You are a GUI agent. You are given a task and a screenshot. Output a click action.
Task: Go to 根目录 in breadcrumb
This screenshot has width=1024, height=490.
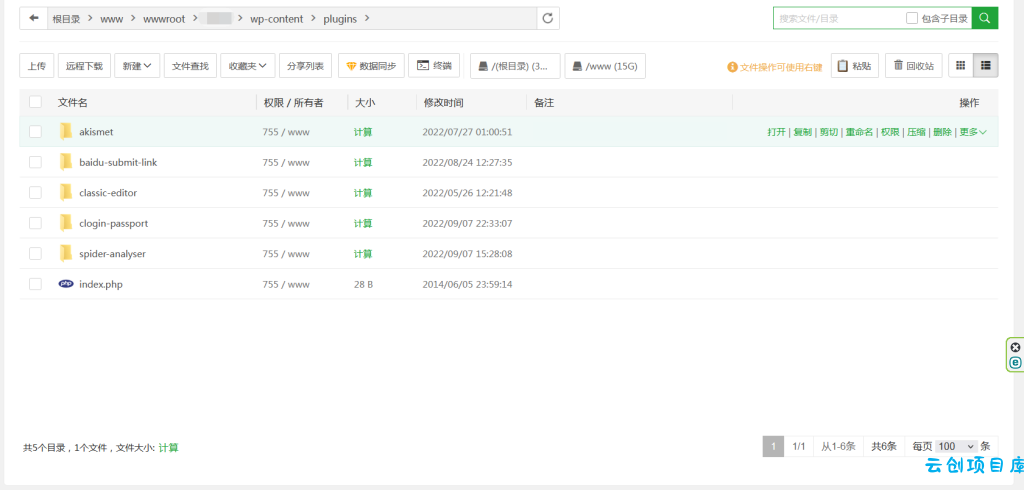point(66,19)
